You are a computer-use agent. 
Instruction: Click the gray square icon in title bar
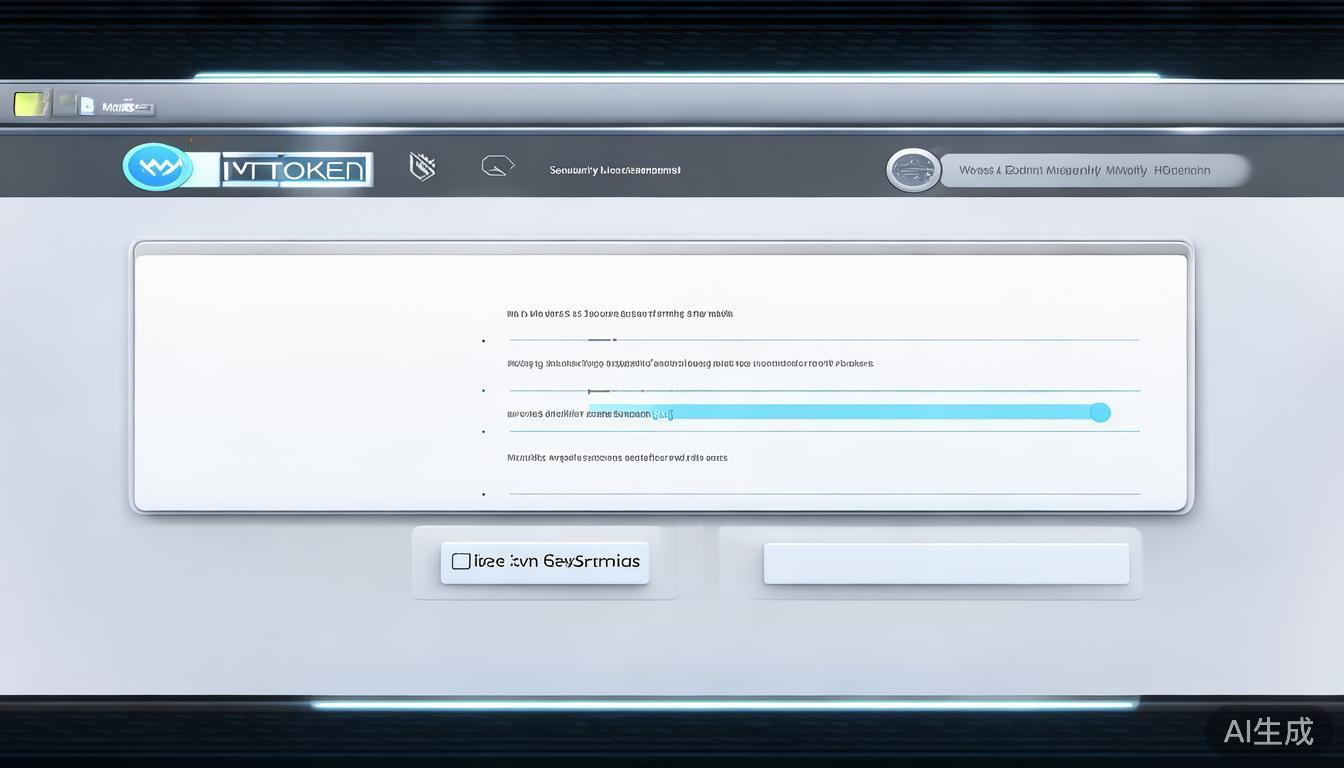click(x=65, y=104)
